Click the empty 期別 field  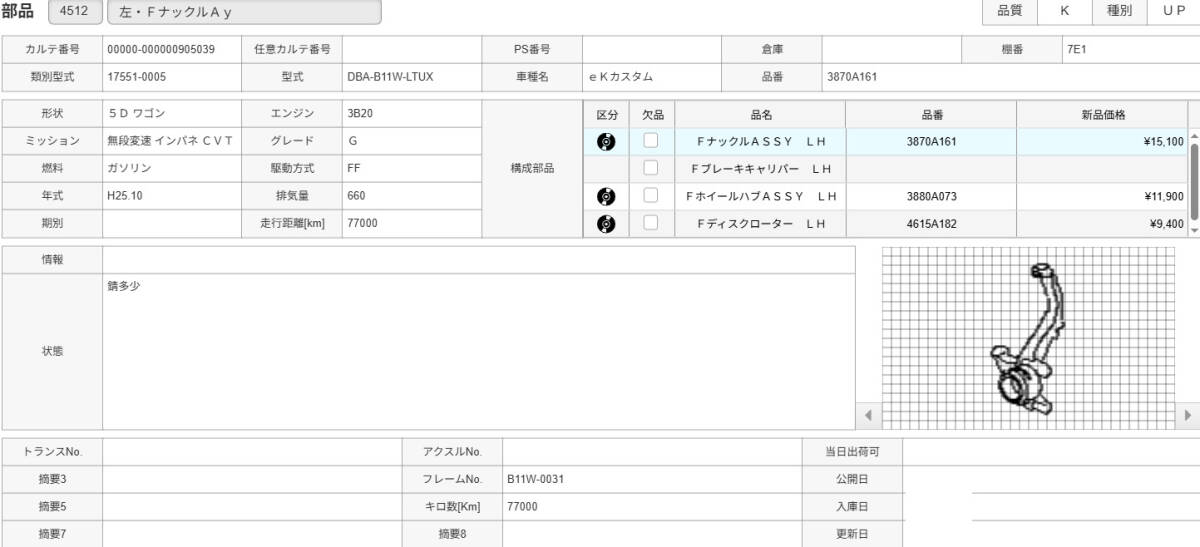pyautogui.click(x=172, y=223)
